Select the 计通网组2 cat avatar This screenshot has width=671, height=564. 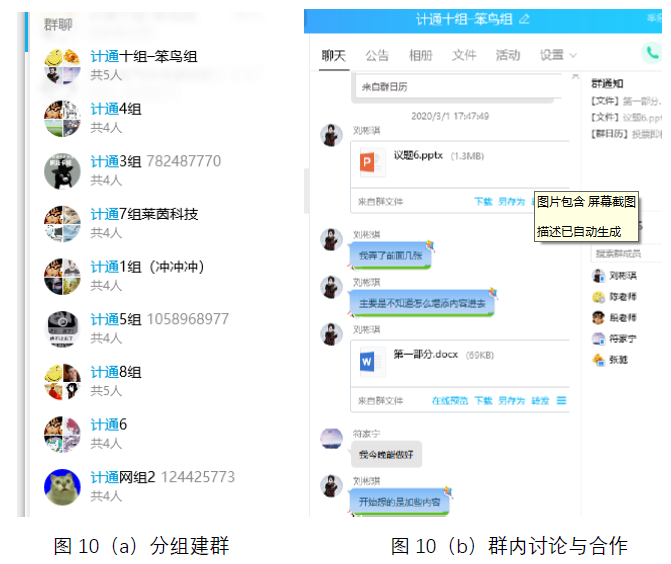[x=62, y=486]
